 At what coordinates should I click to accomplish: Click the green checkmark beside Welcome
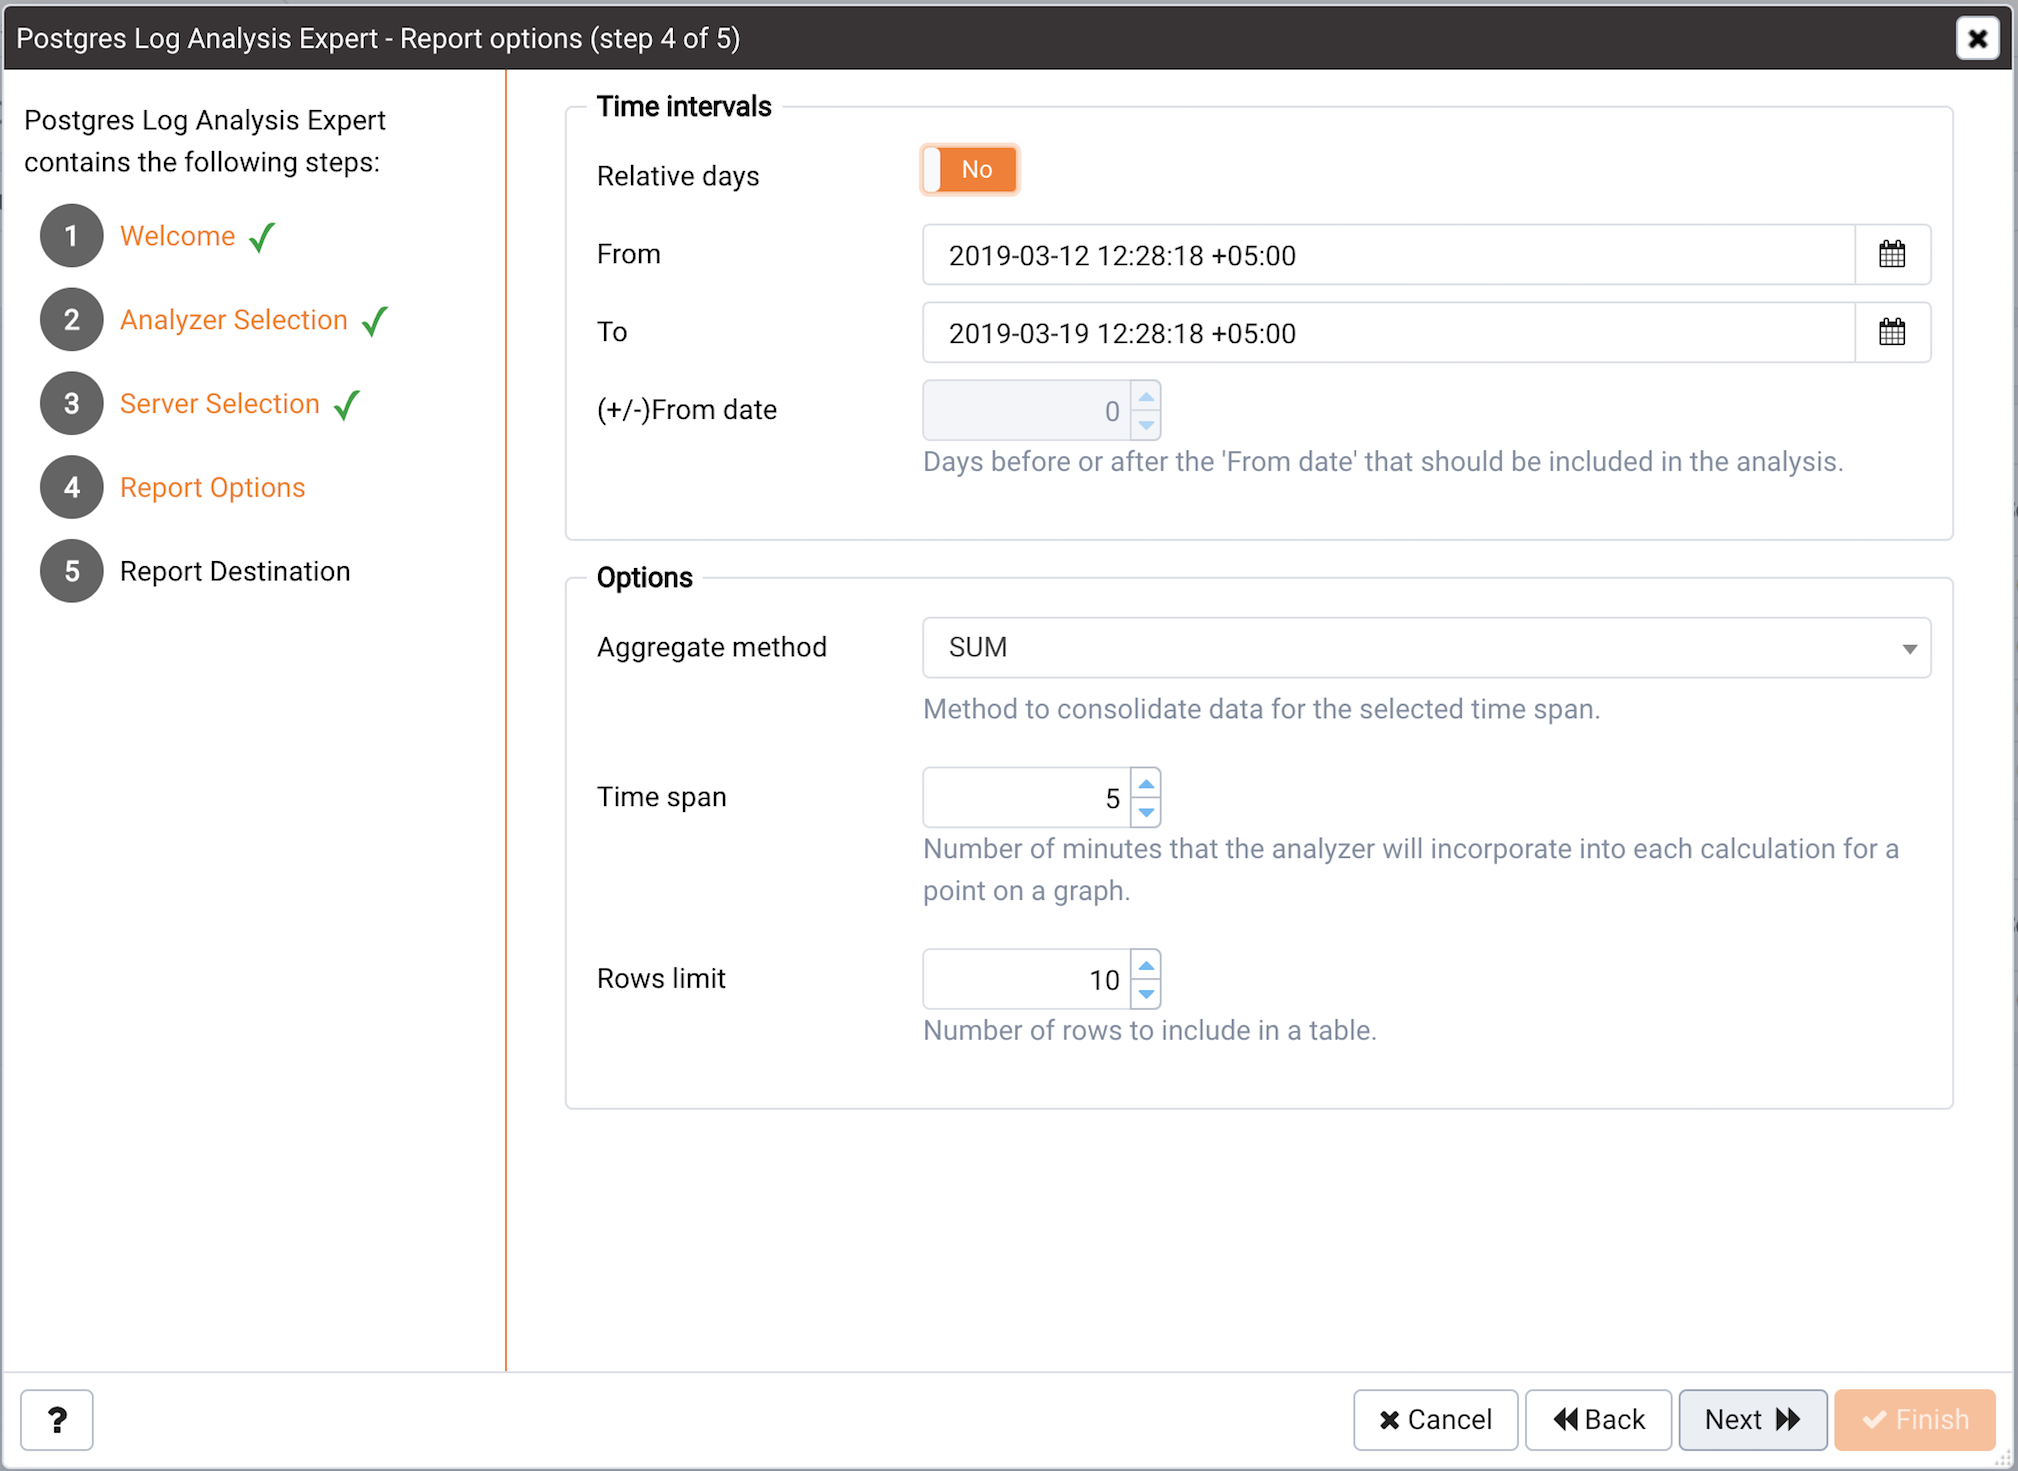[262, 237]
